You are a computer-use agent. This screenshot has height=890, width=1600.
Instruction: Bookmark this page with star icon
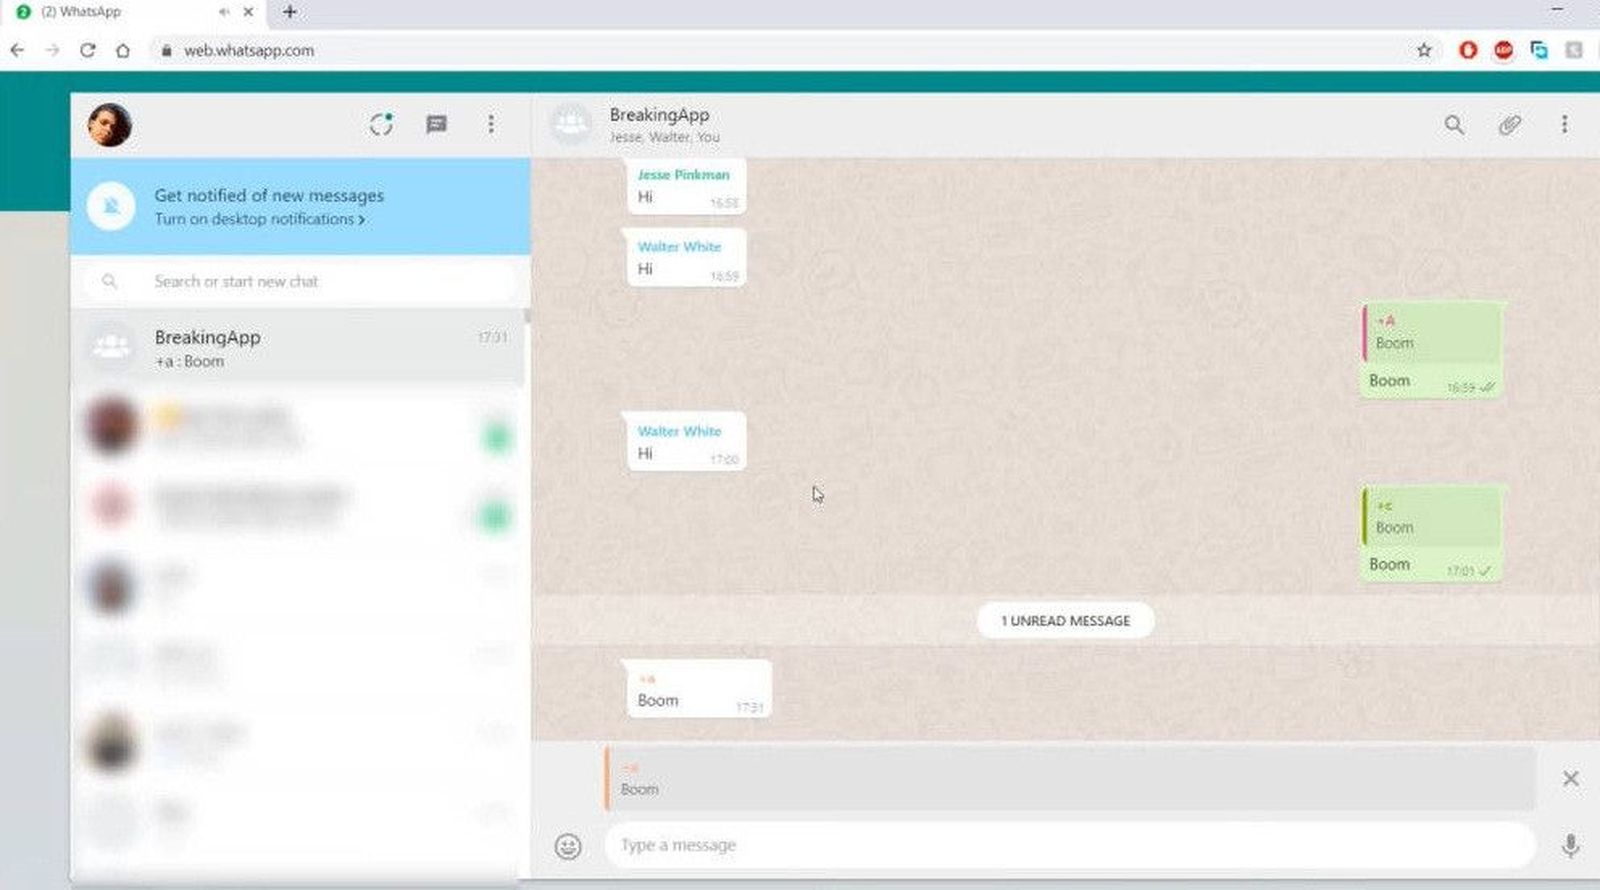point(1424,50)
